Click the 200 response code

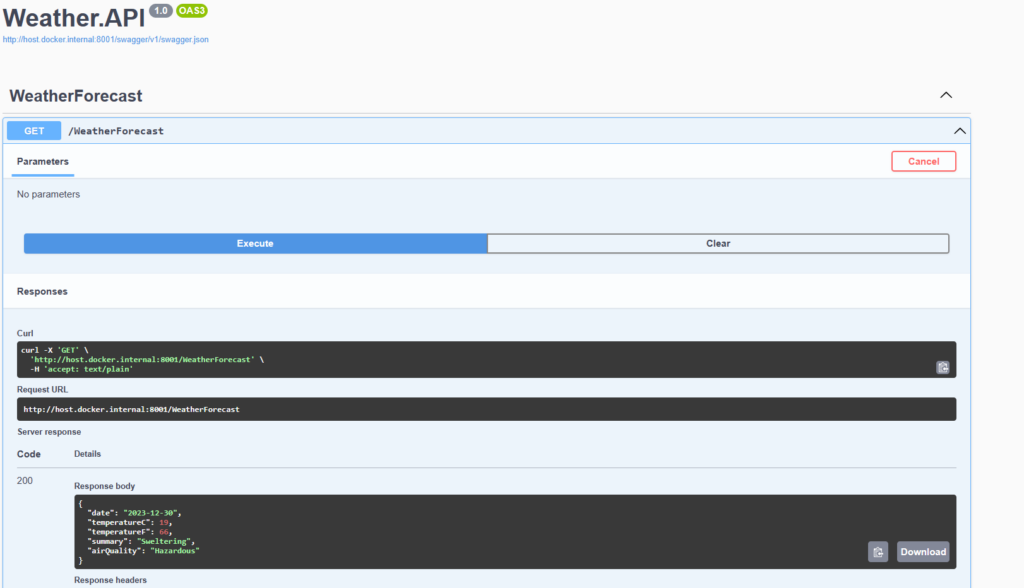[25, 481]
